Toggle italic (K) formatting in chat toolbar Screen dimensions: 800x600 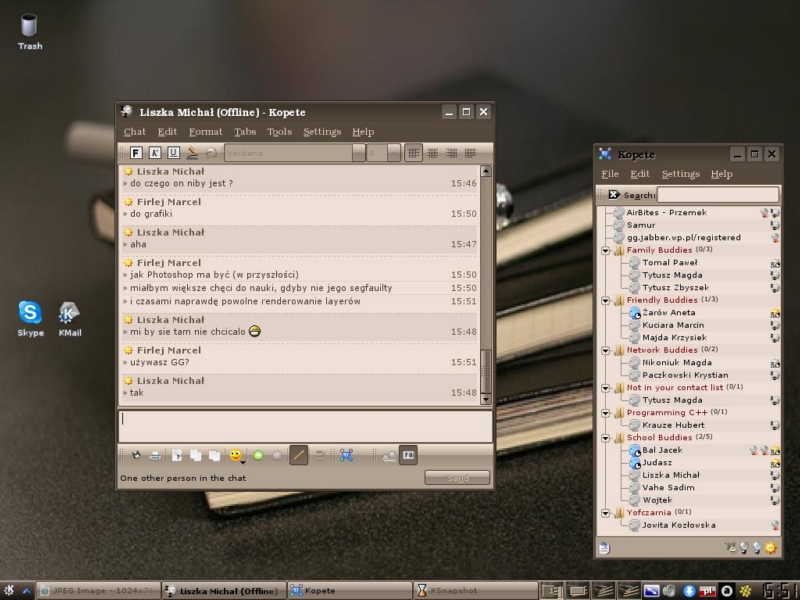[155, 153]
